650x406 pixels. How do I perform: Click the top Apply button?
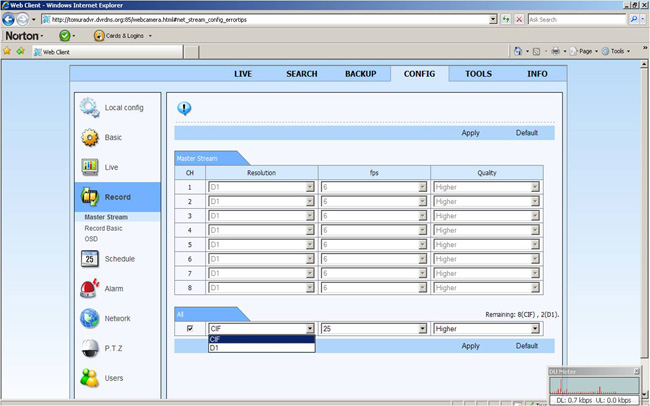pos(471,133)
